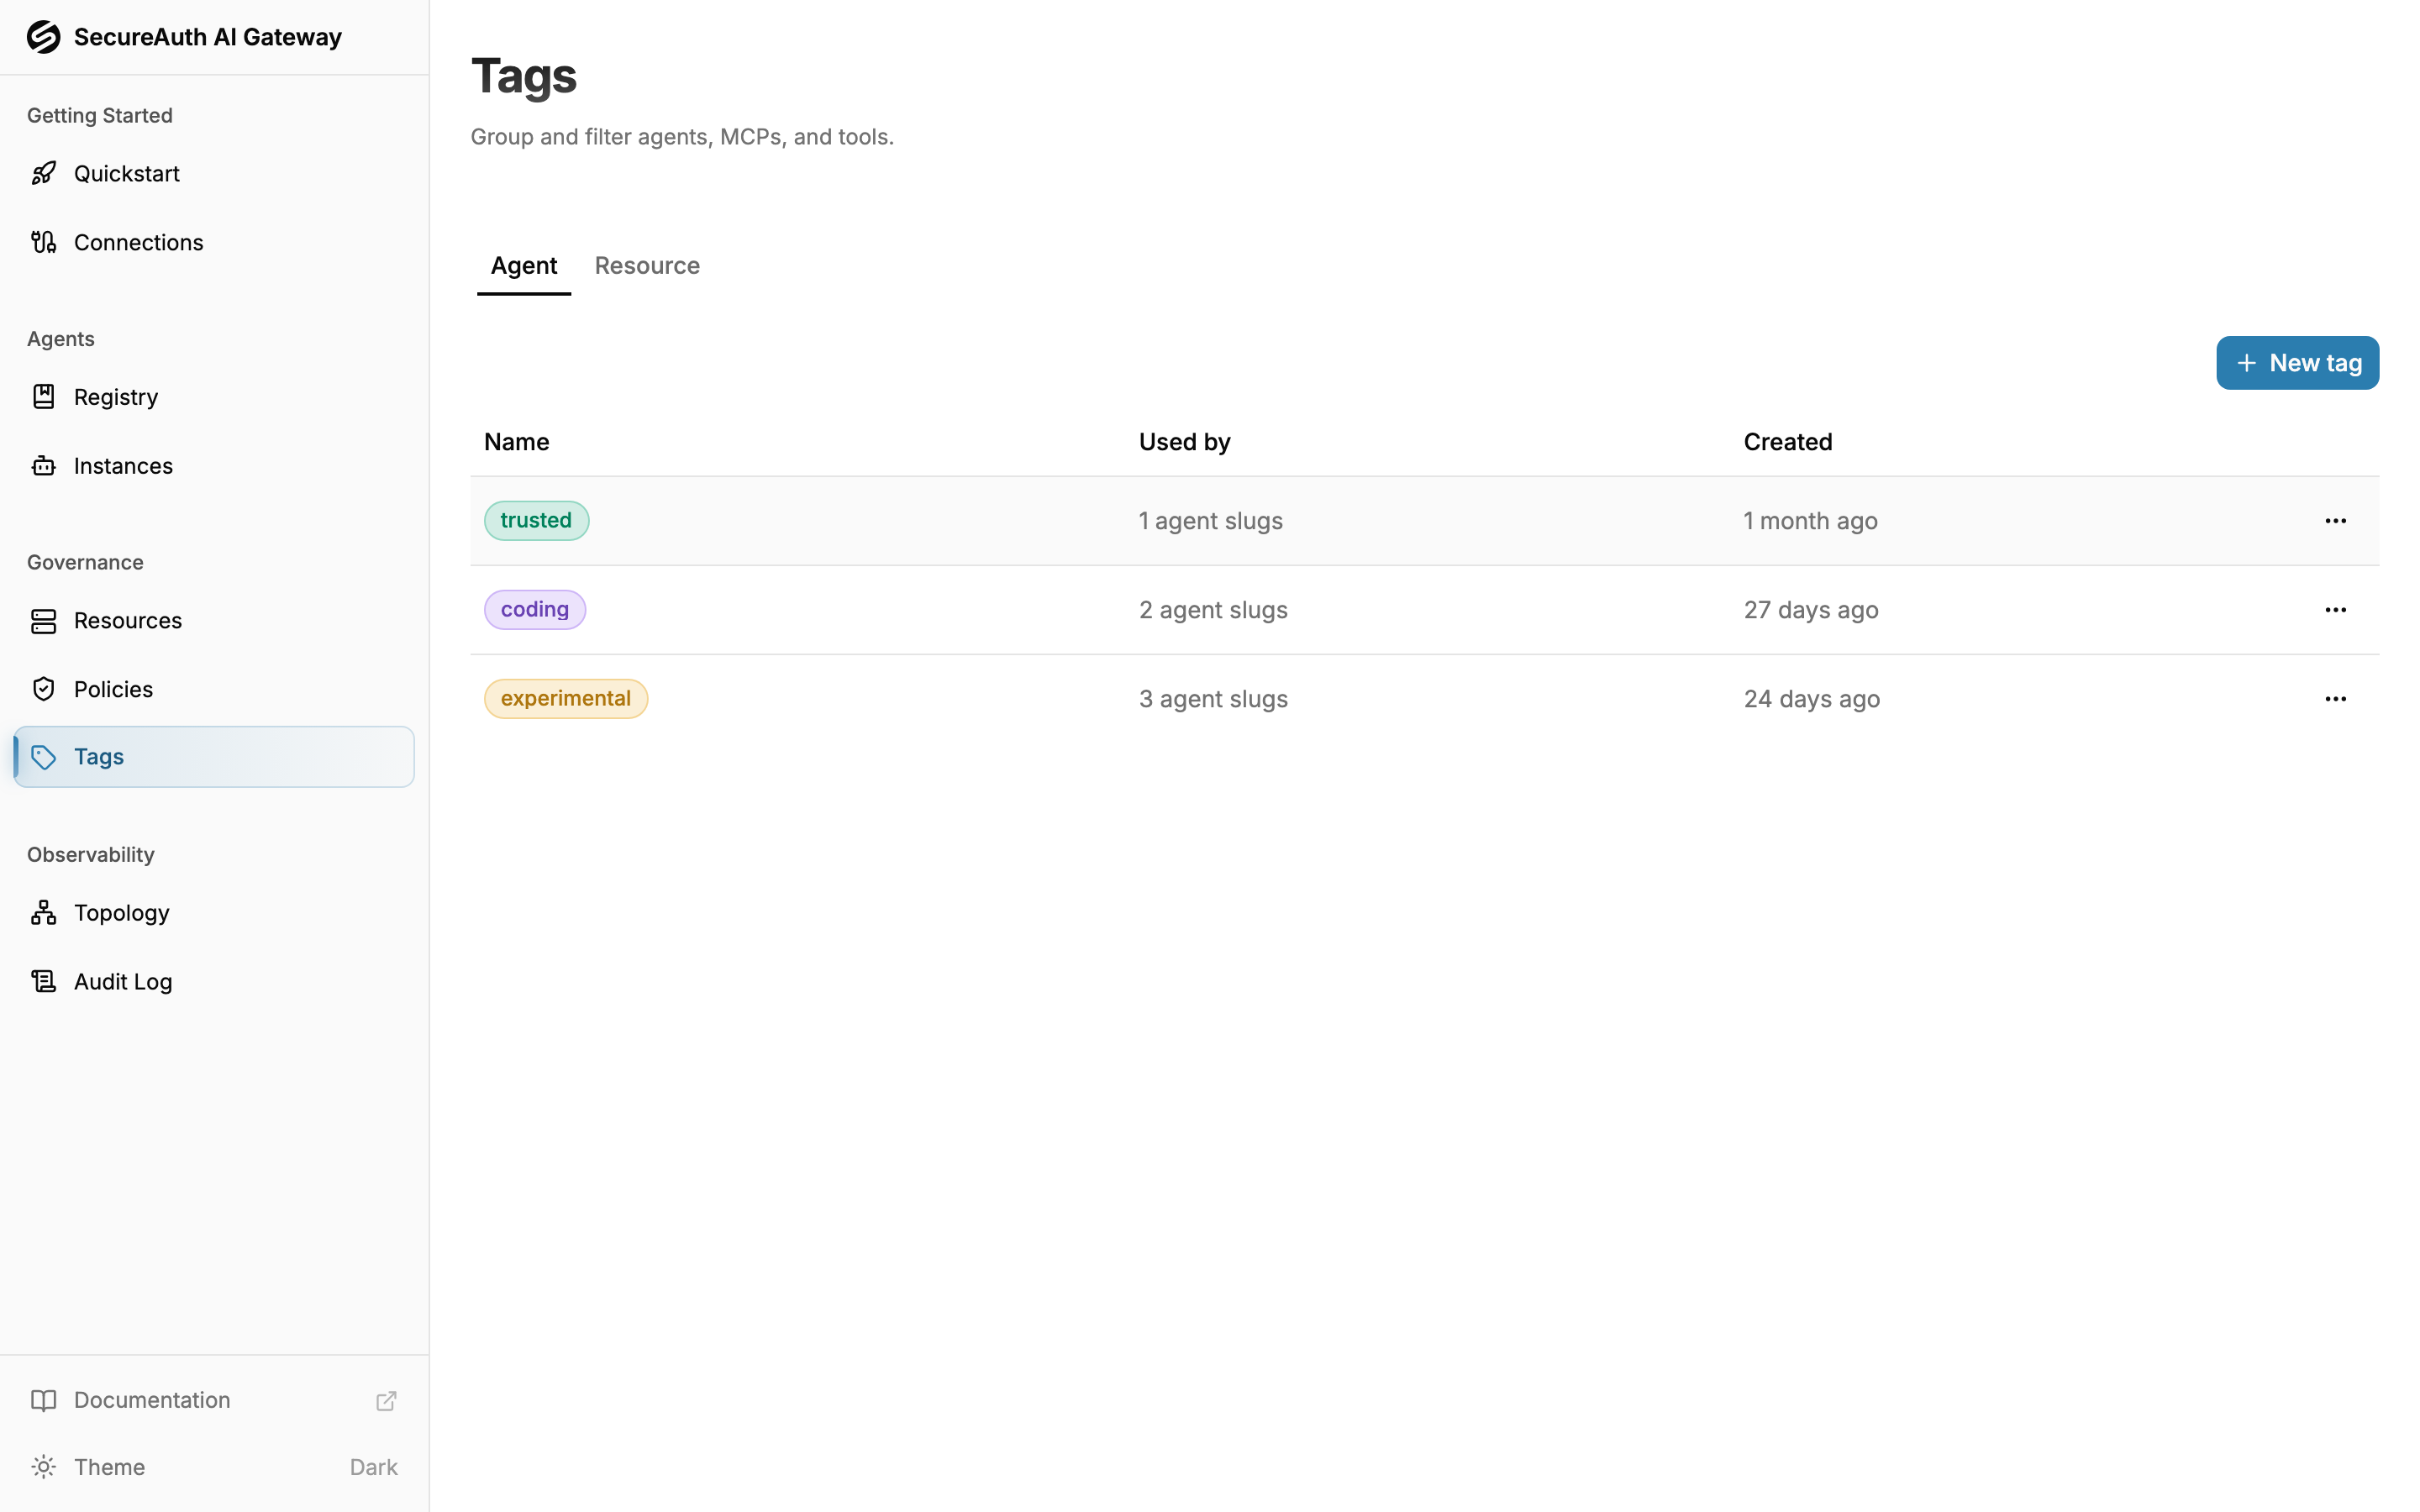Click the Resources server icon
This screenshot has width=2420, height=1512.
(43, 621)
